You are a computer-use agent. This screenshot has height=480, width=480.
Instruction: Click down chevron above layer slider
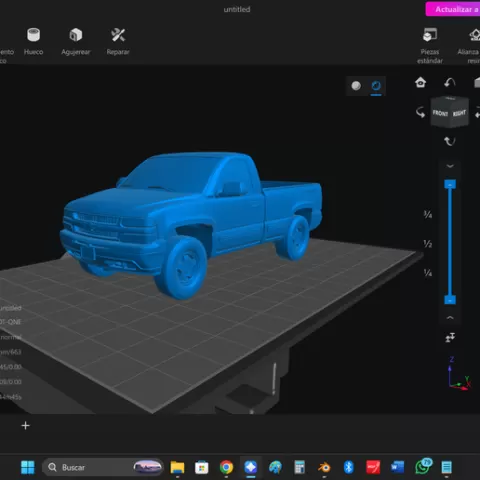(x=450, y=166)
